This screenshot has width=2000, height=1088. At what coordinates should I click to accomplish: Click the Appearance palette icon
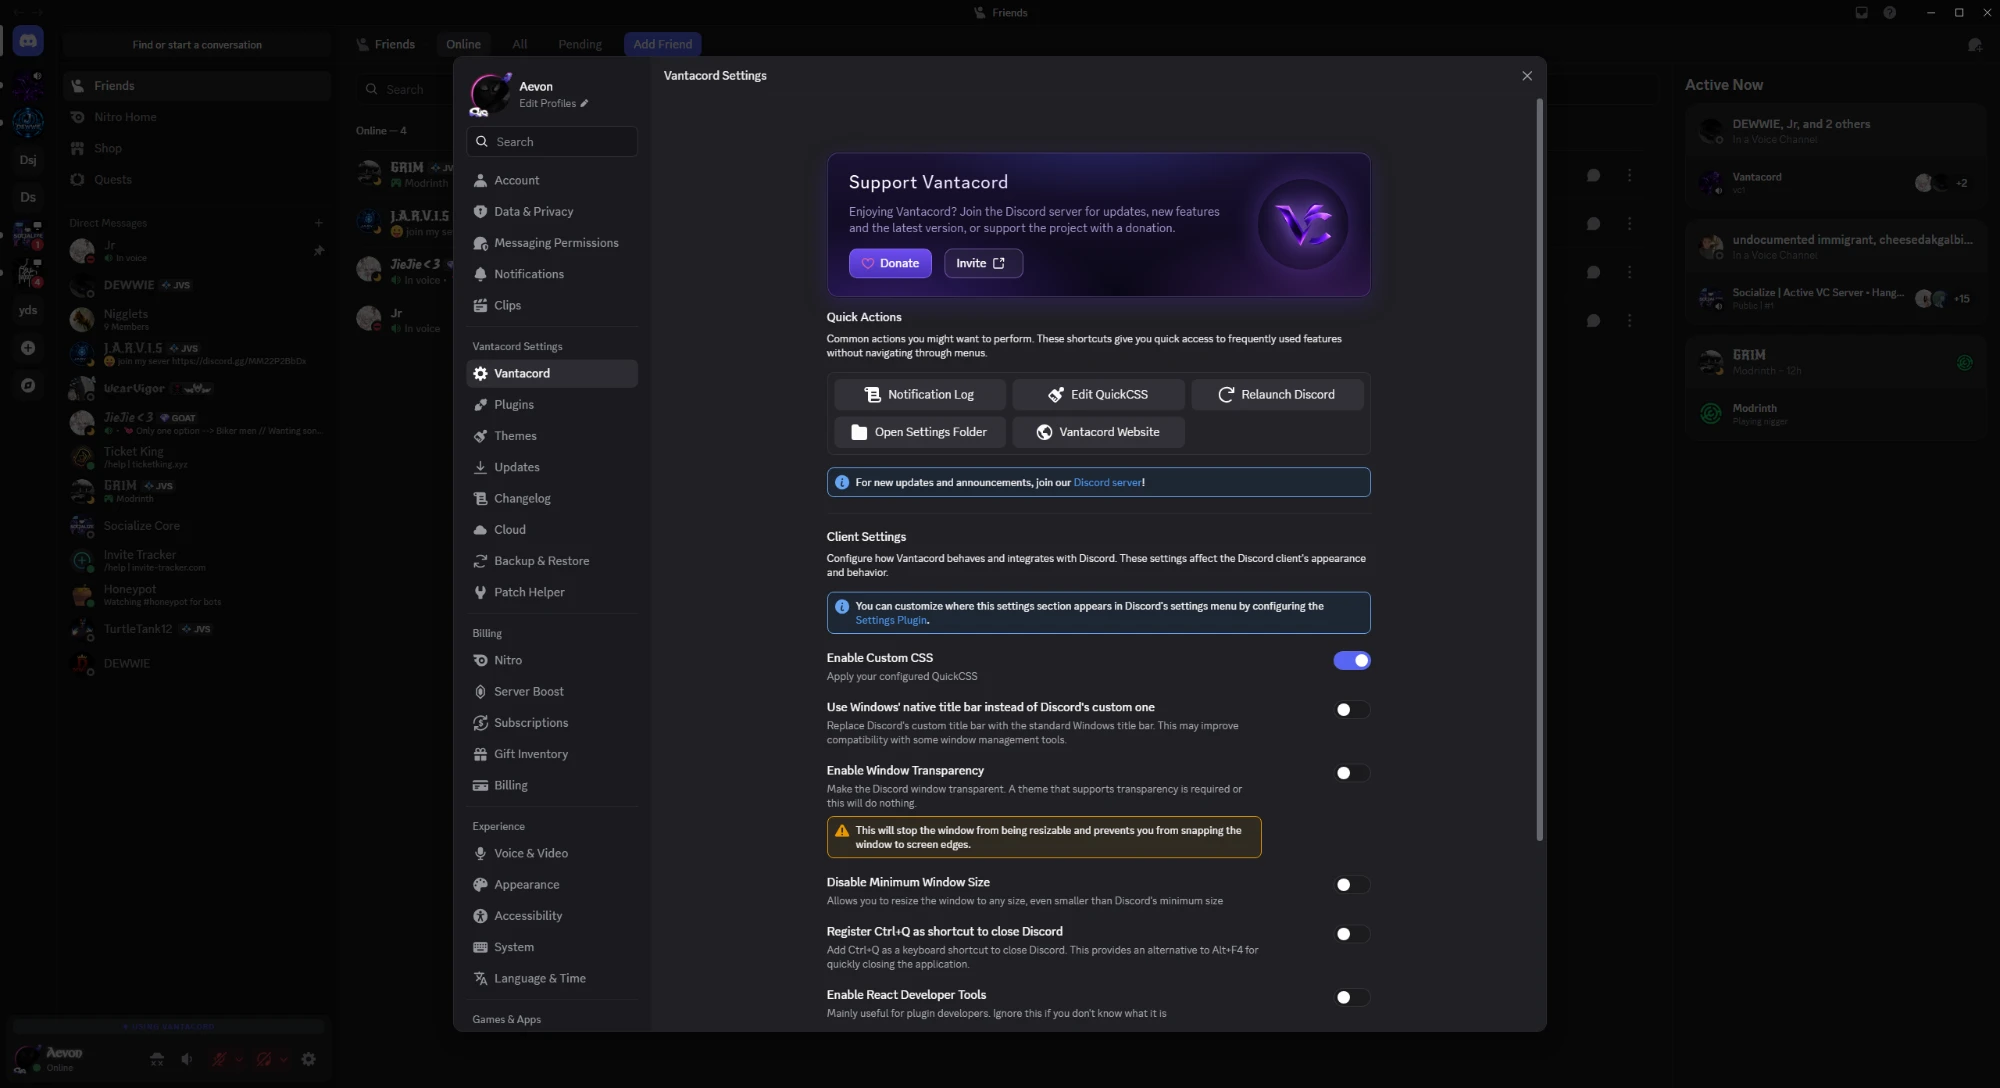(x=480, y=885)
